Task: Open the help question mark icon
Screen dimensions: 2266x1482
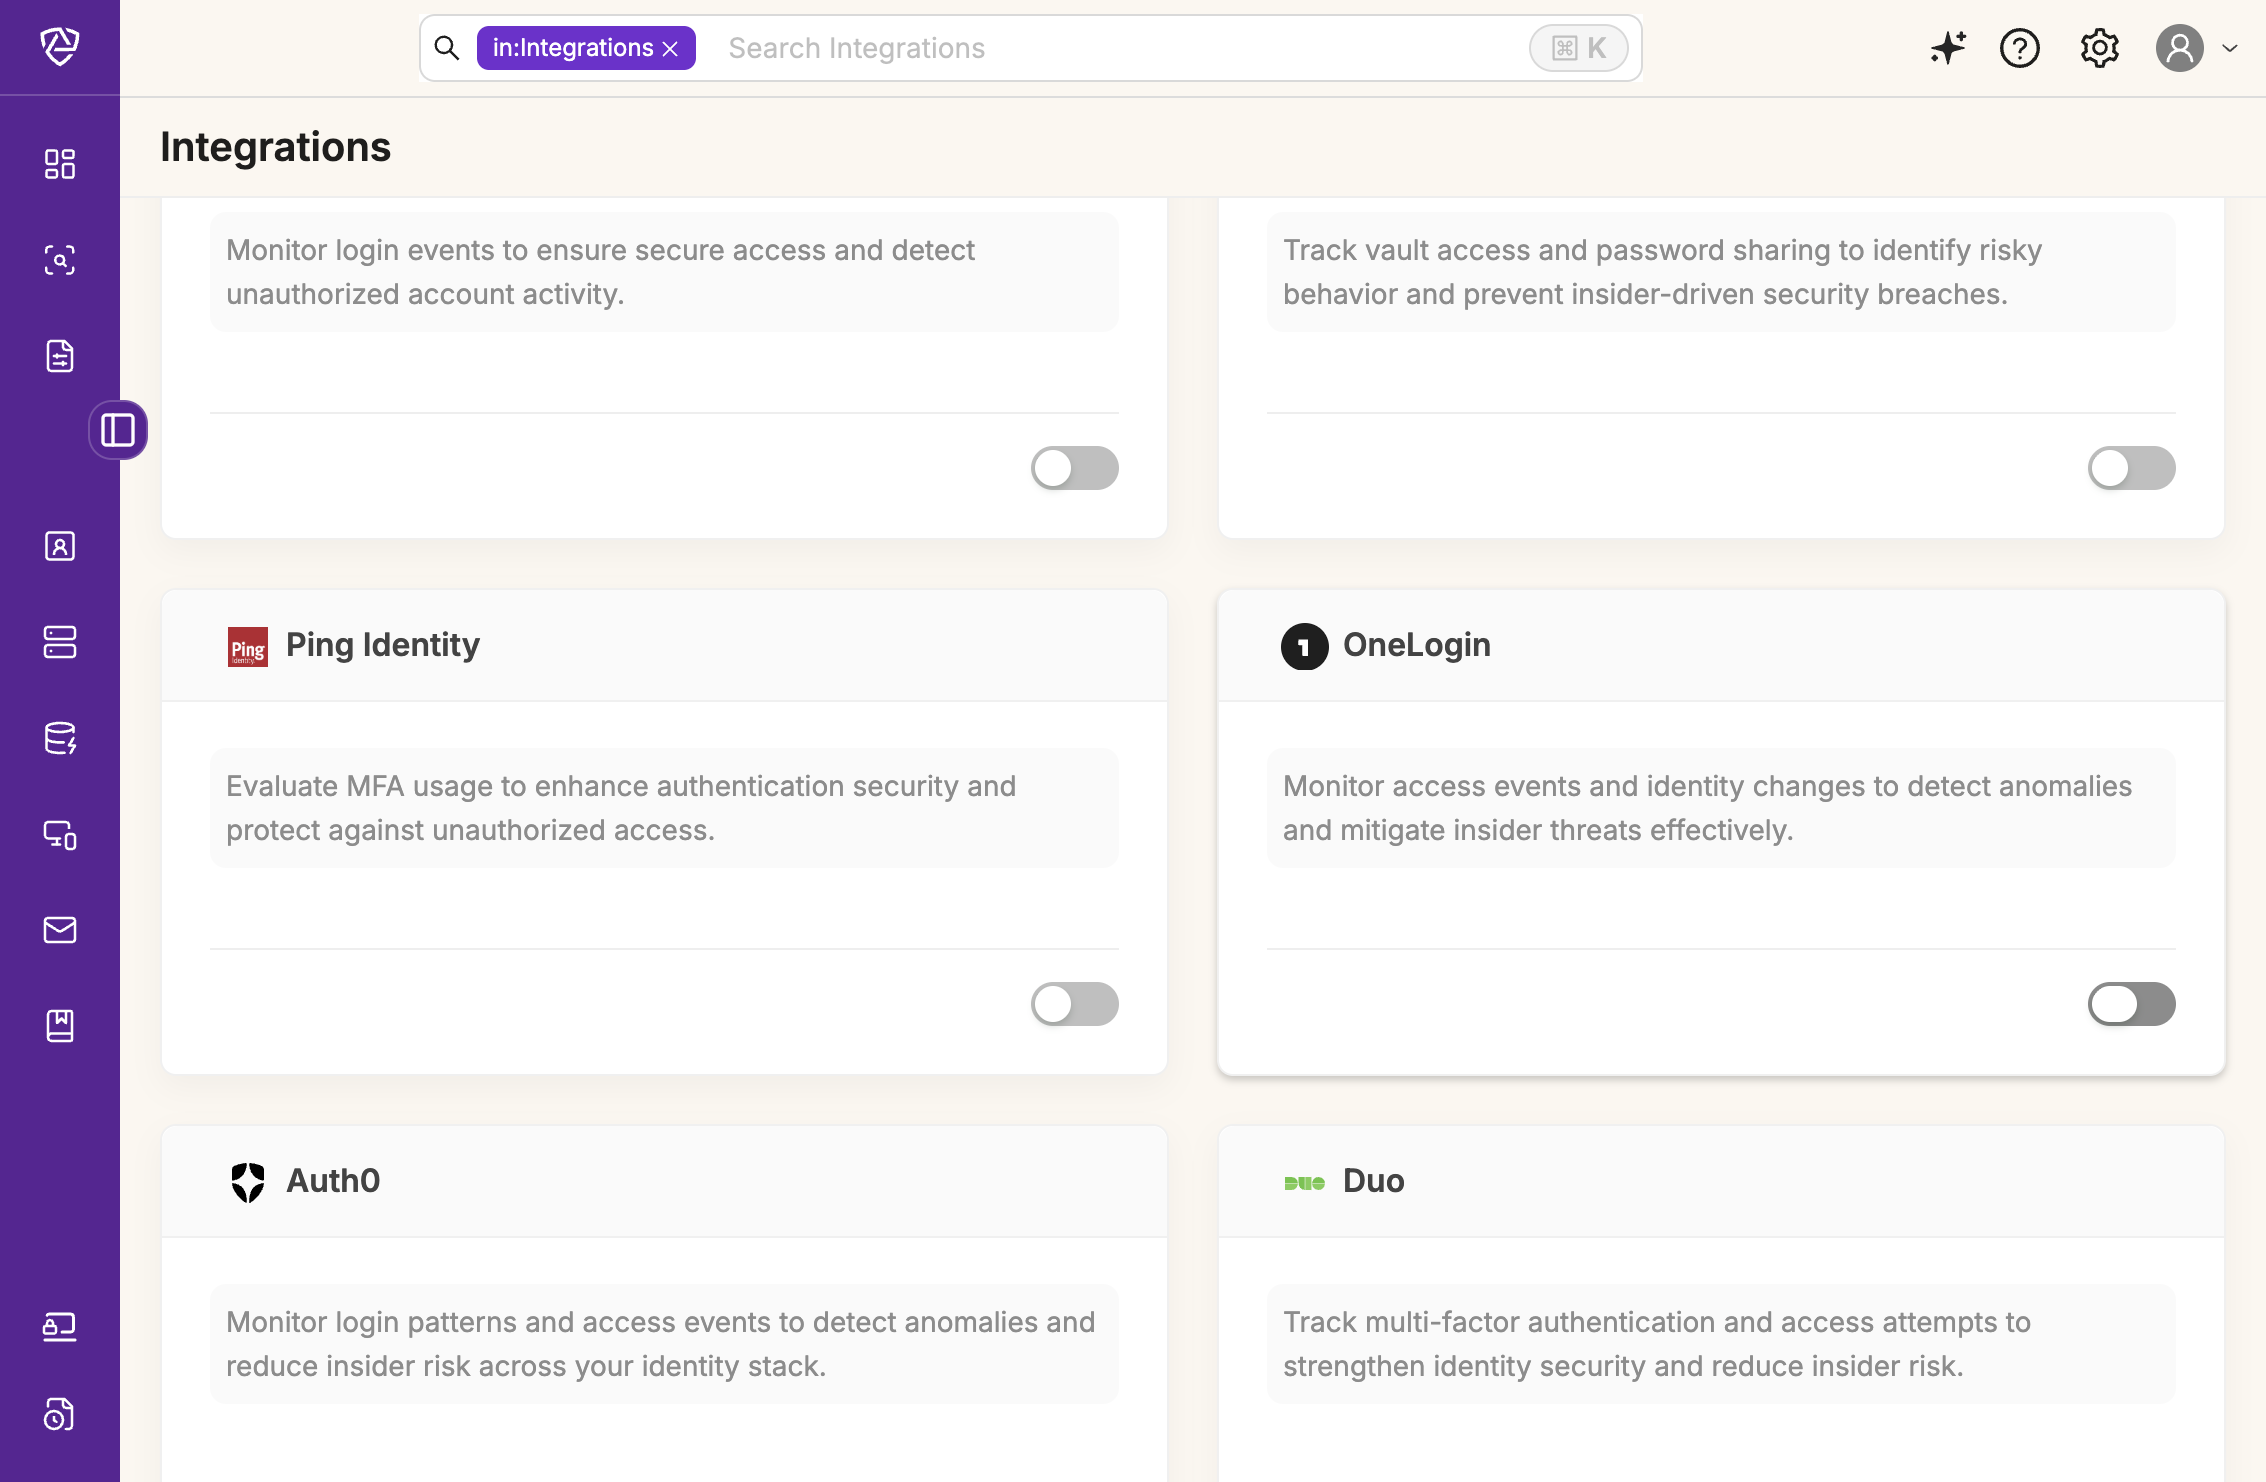Action: coord(2019,48)
